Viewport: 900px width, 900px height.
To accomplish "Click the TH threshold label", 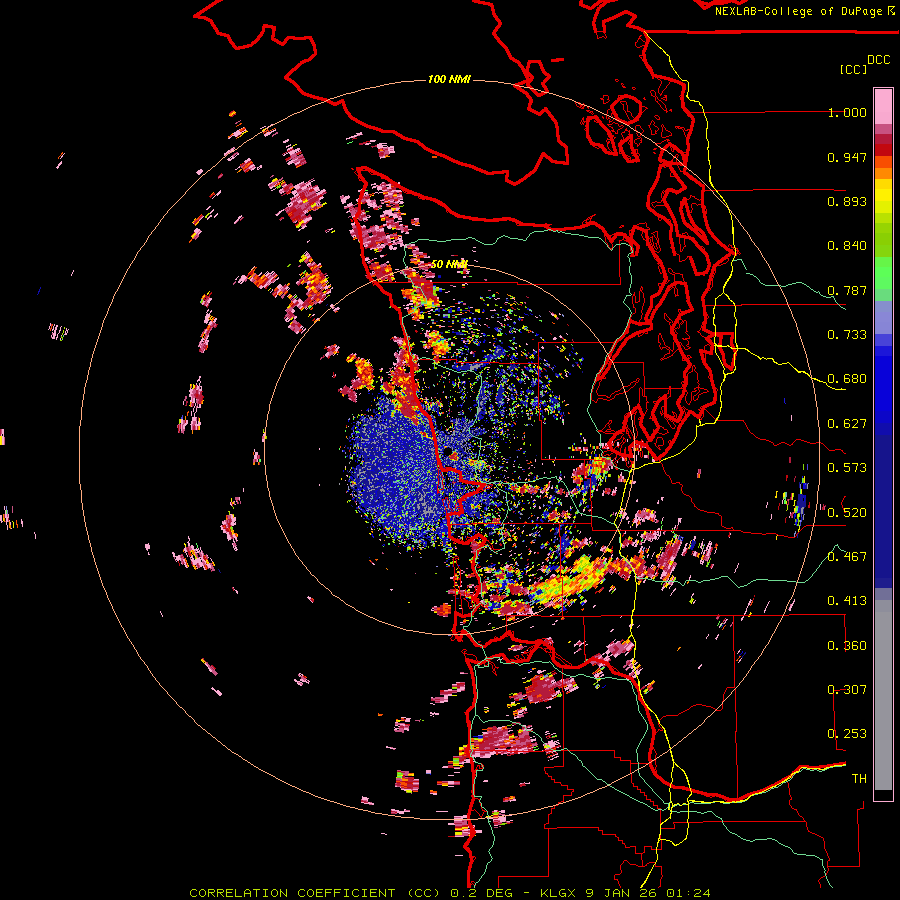I will [859, 779].
